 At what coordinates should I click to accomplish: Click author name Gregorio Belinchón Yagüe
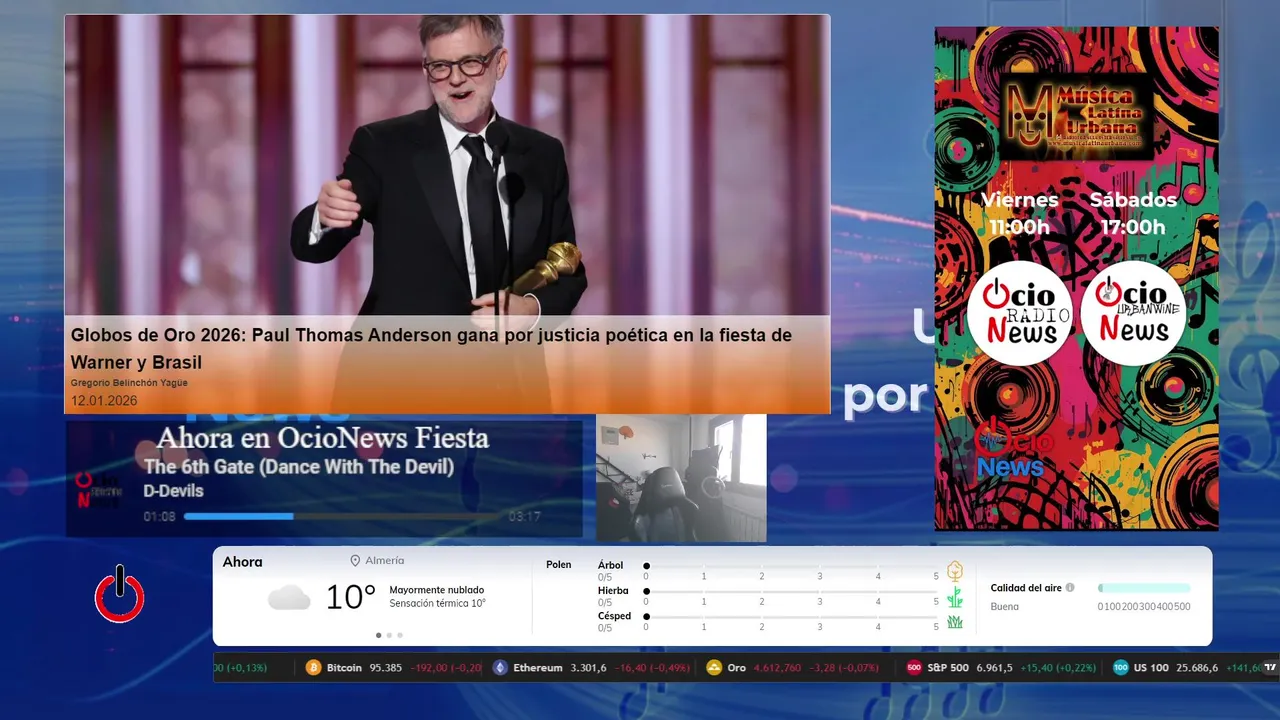pyautogui.click(x=129, y=383)
